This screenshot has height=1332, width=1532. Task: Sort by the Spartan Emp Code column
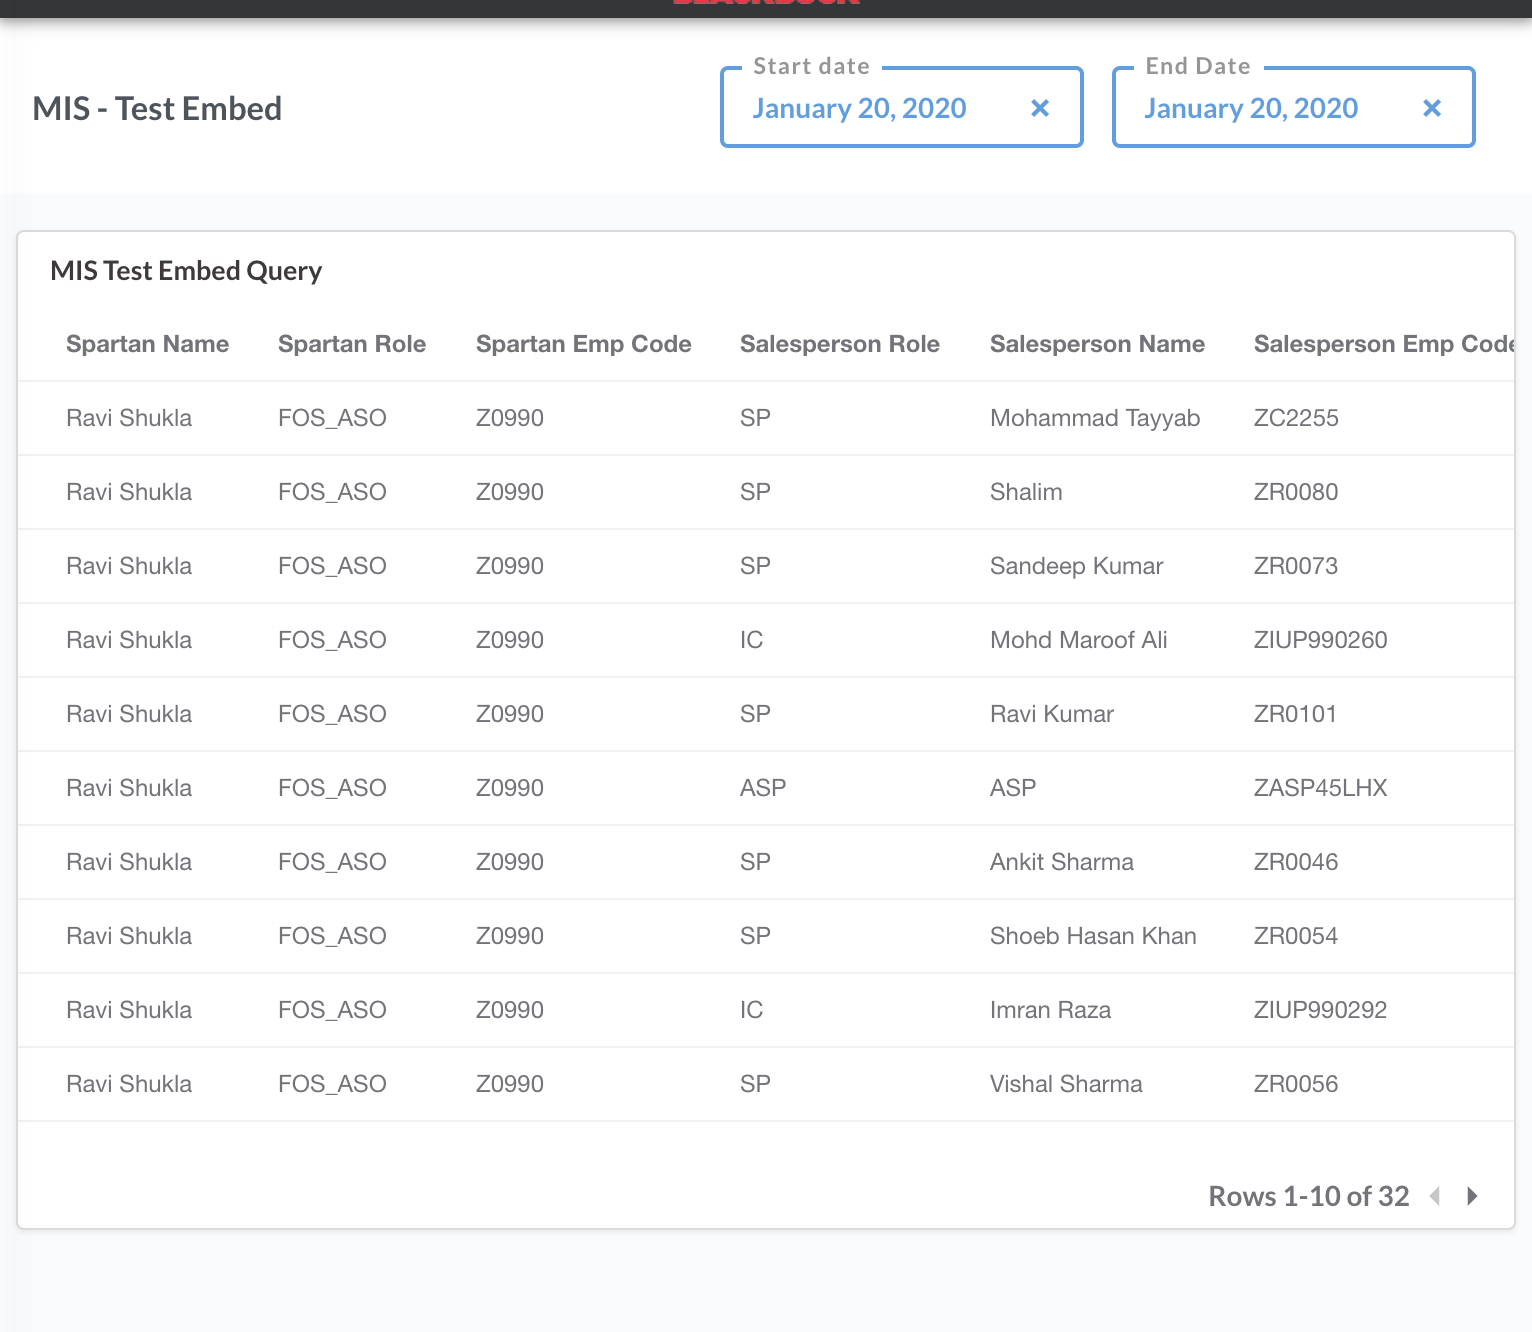(584, 343)
